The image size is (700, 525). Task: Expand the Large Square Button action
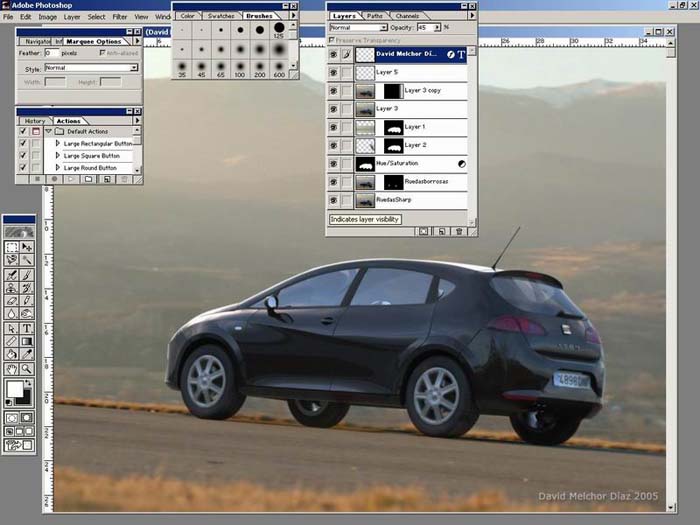tap(58, 156)
